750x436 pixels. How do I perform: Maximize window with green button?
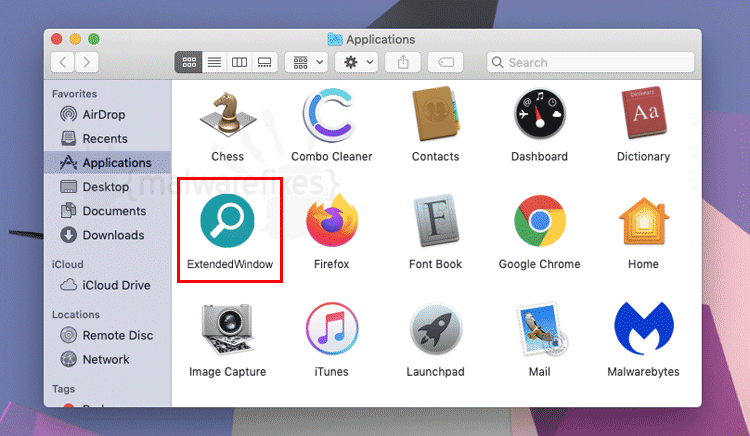pyautogui.click(x=94, y=39)
